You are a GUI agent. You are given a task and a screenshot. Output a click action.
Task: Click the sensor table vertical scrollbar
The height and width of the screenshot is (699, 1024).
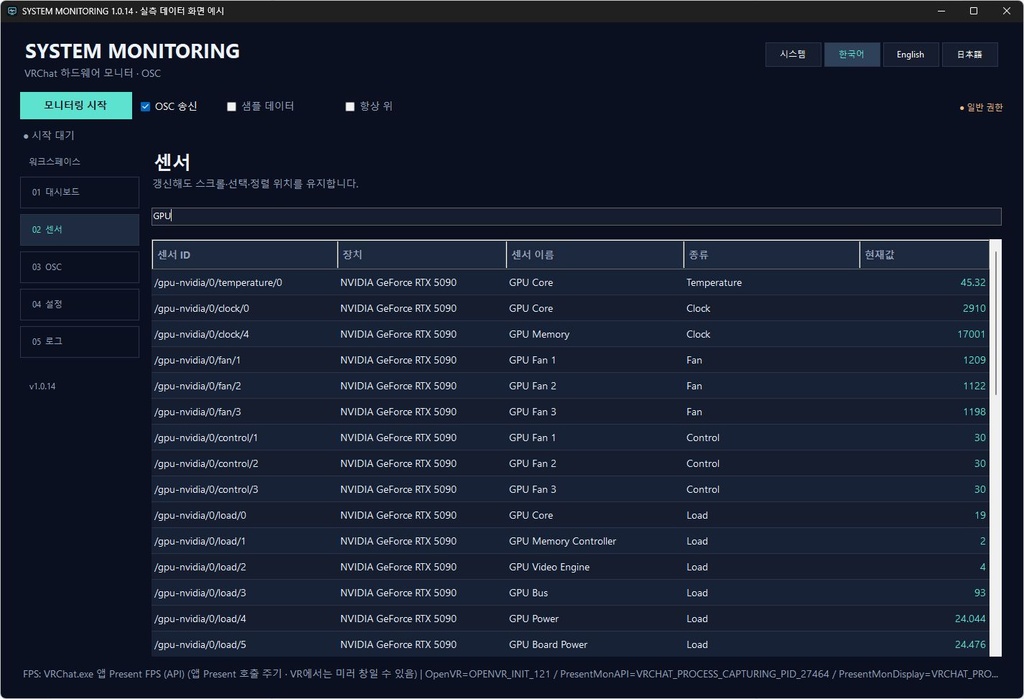pos(995,448)
